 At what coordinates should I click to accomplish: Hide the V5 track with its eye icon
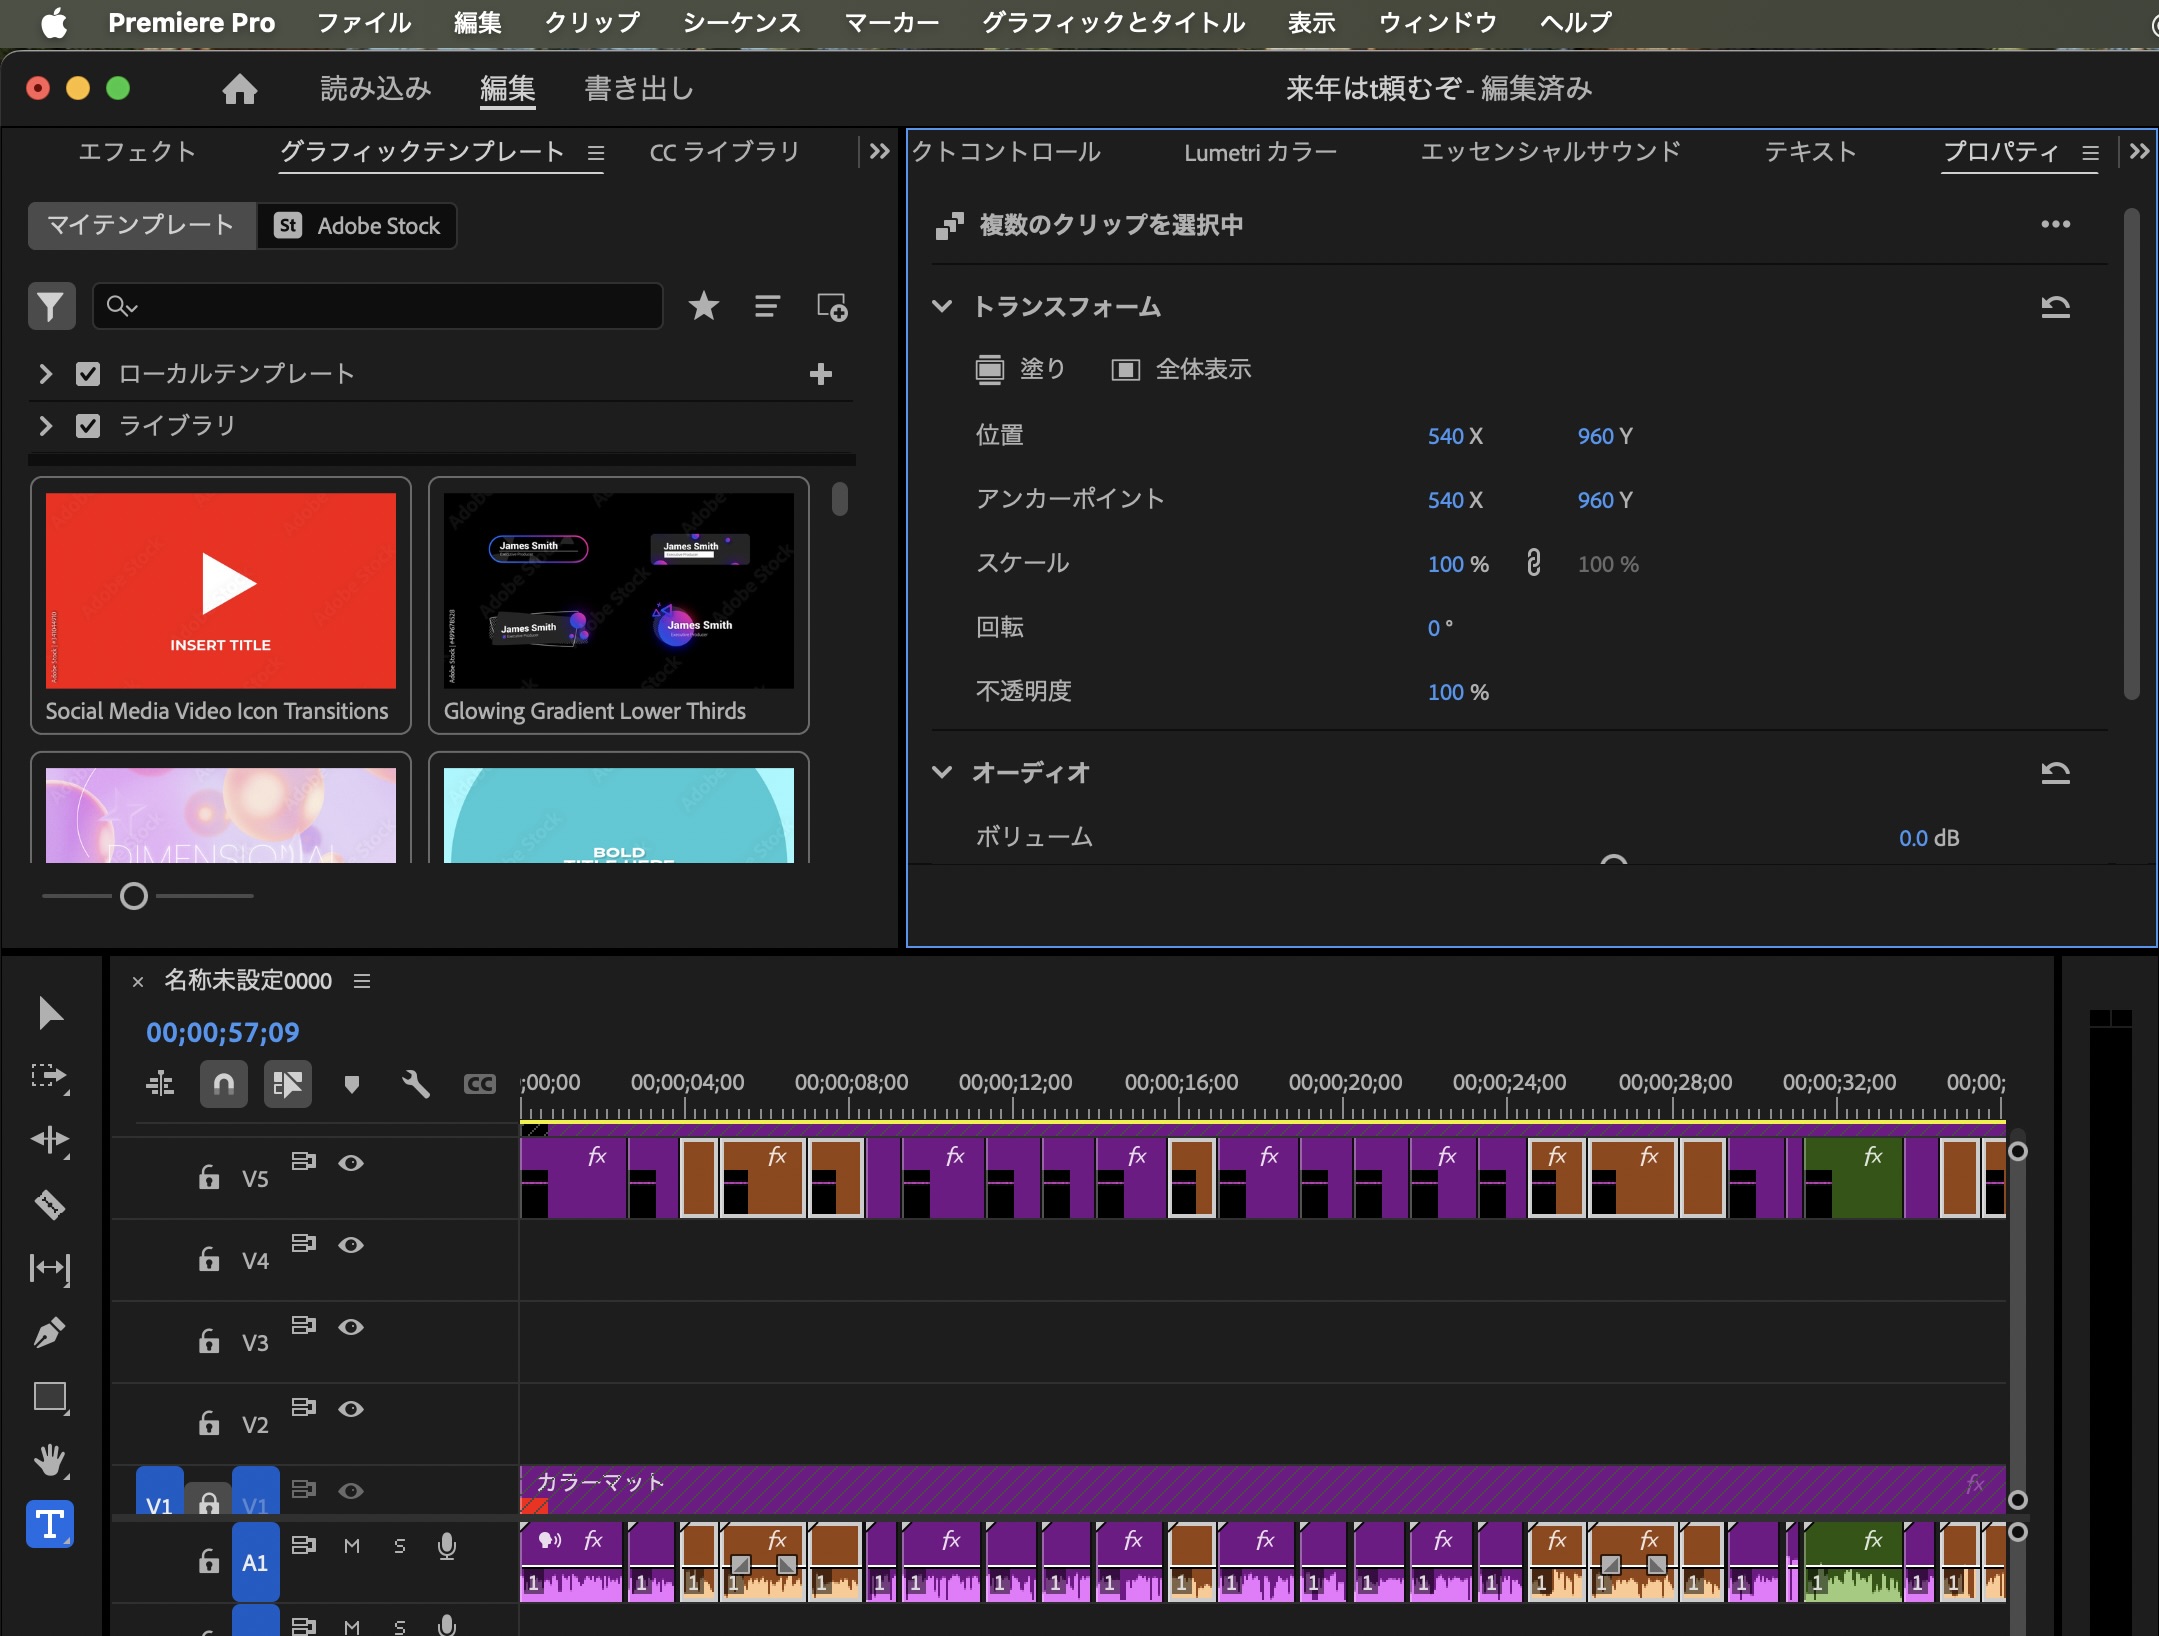pyautogui.click(x=352, y=1162)
